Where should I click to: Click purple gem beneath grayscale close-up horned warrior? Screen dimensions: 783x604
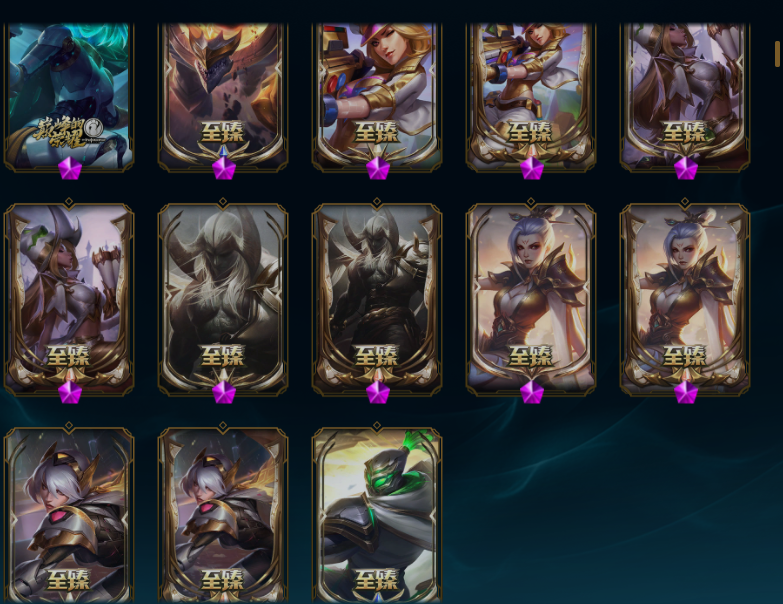(223, 392)
